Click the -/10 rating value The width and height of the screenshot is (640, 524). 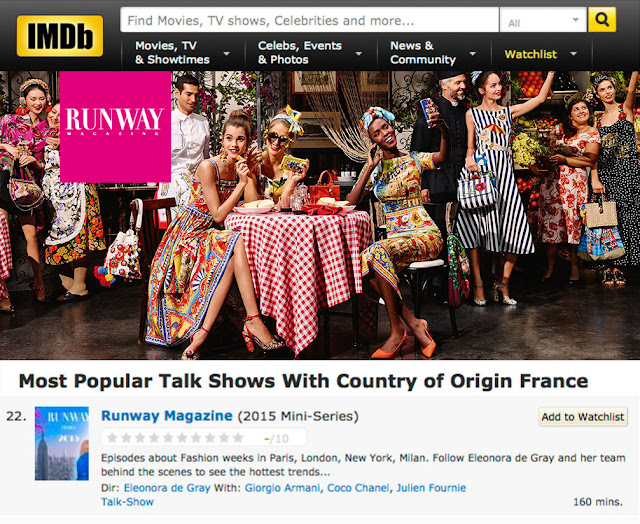click(276, 439)
